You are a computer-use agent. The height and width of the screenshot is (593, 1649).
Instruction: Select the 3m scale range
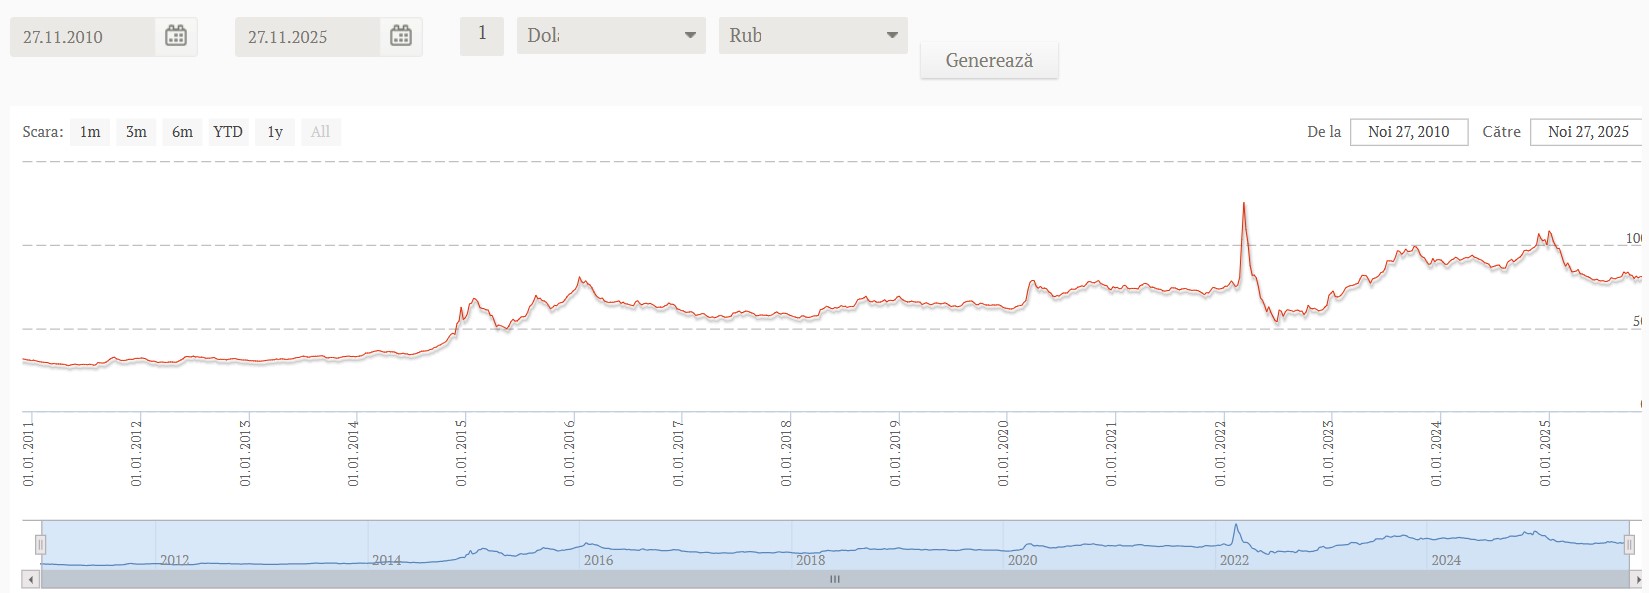[x=136, y=132]
